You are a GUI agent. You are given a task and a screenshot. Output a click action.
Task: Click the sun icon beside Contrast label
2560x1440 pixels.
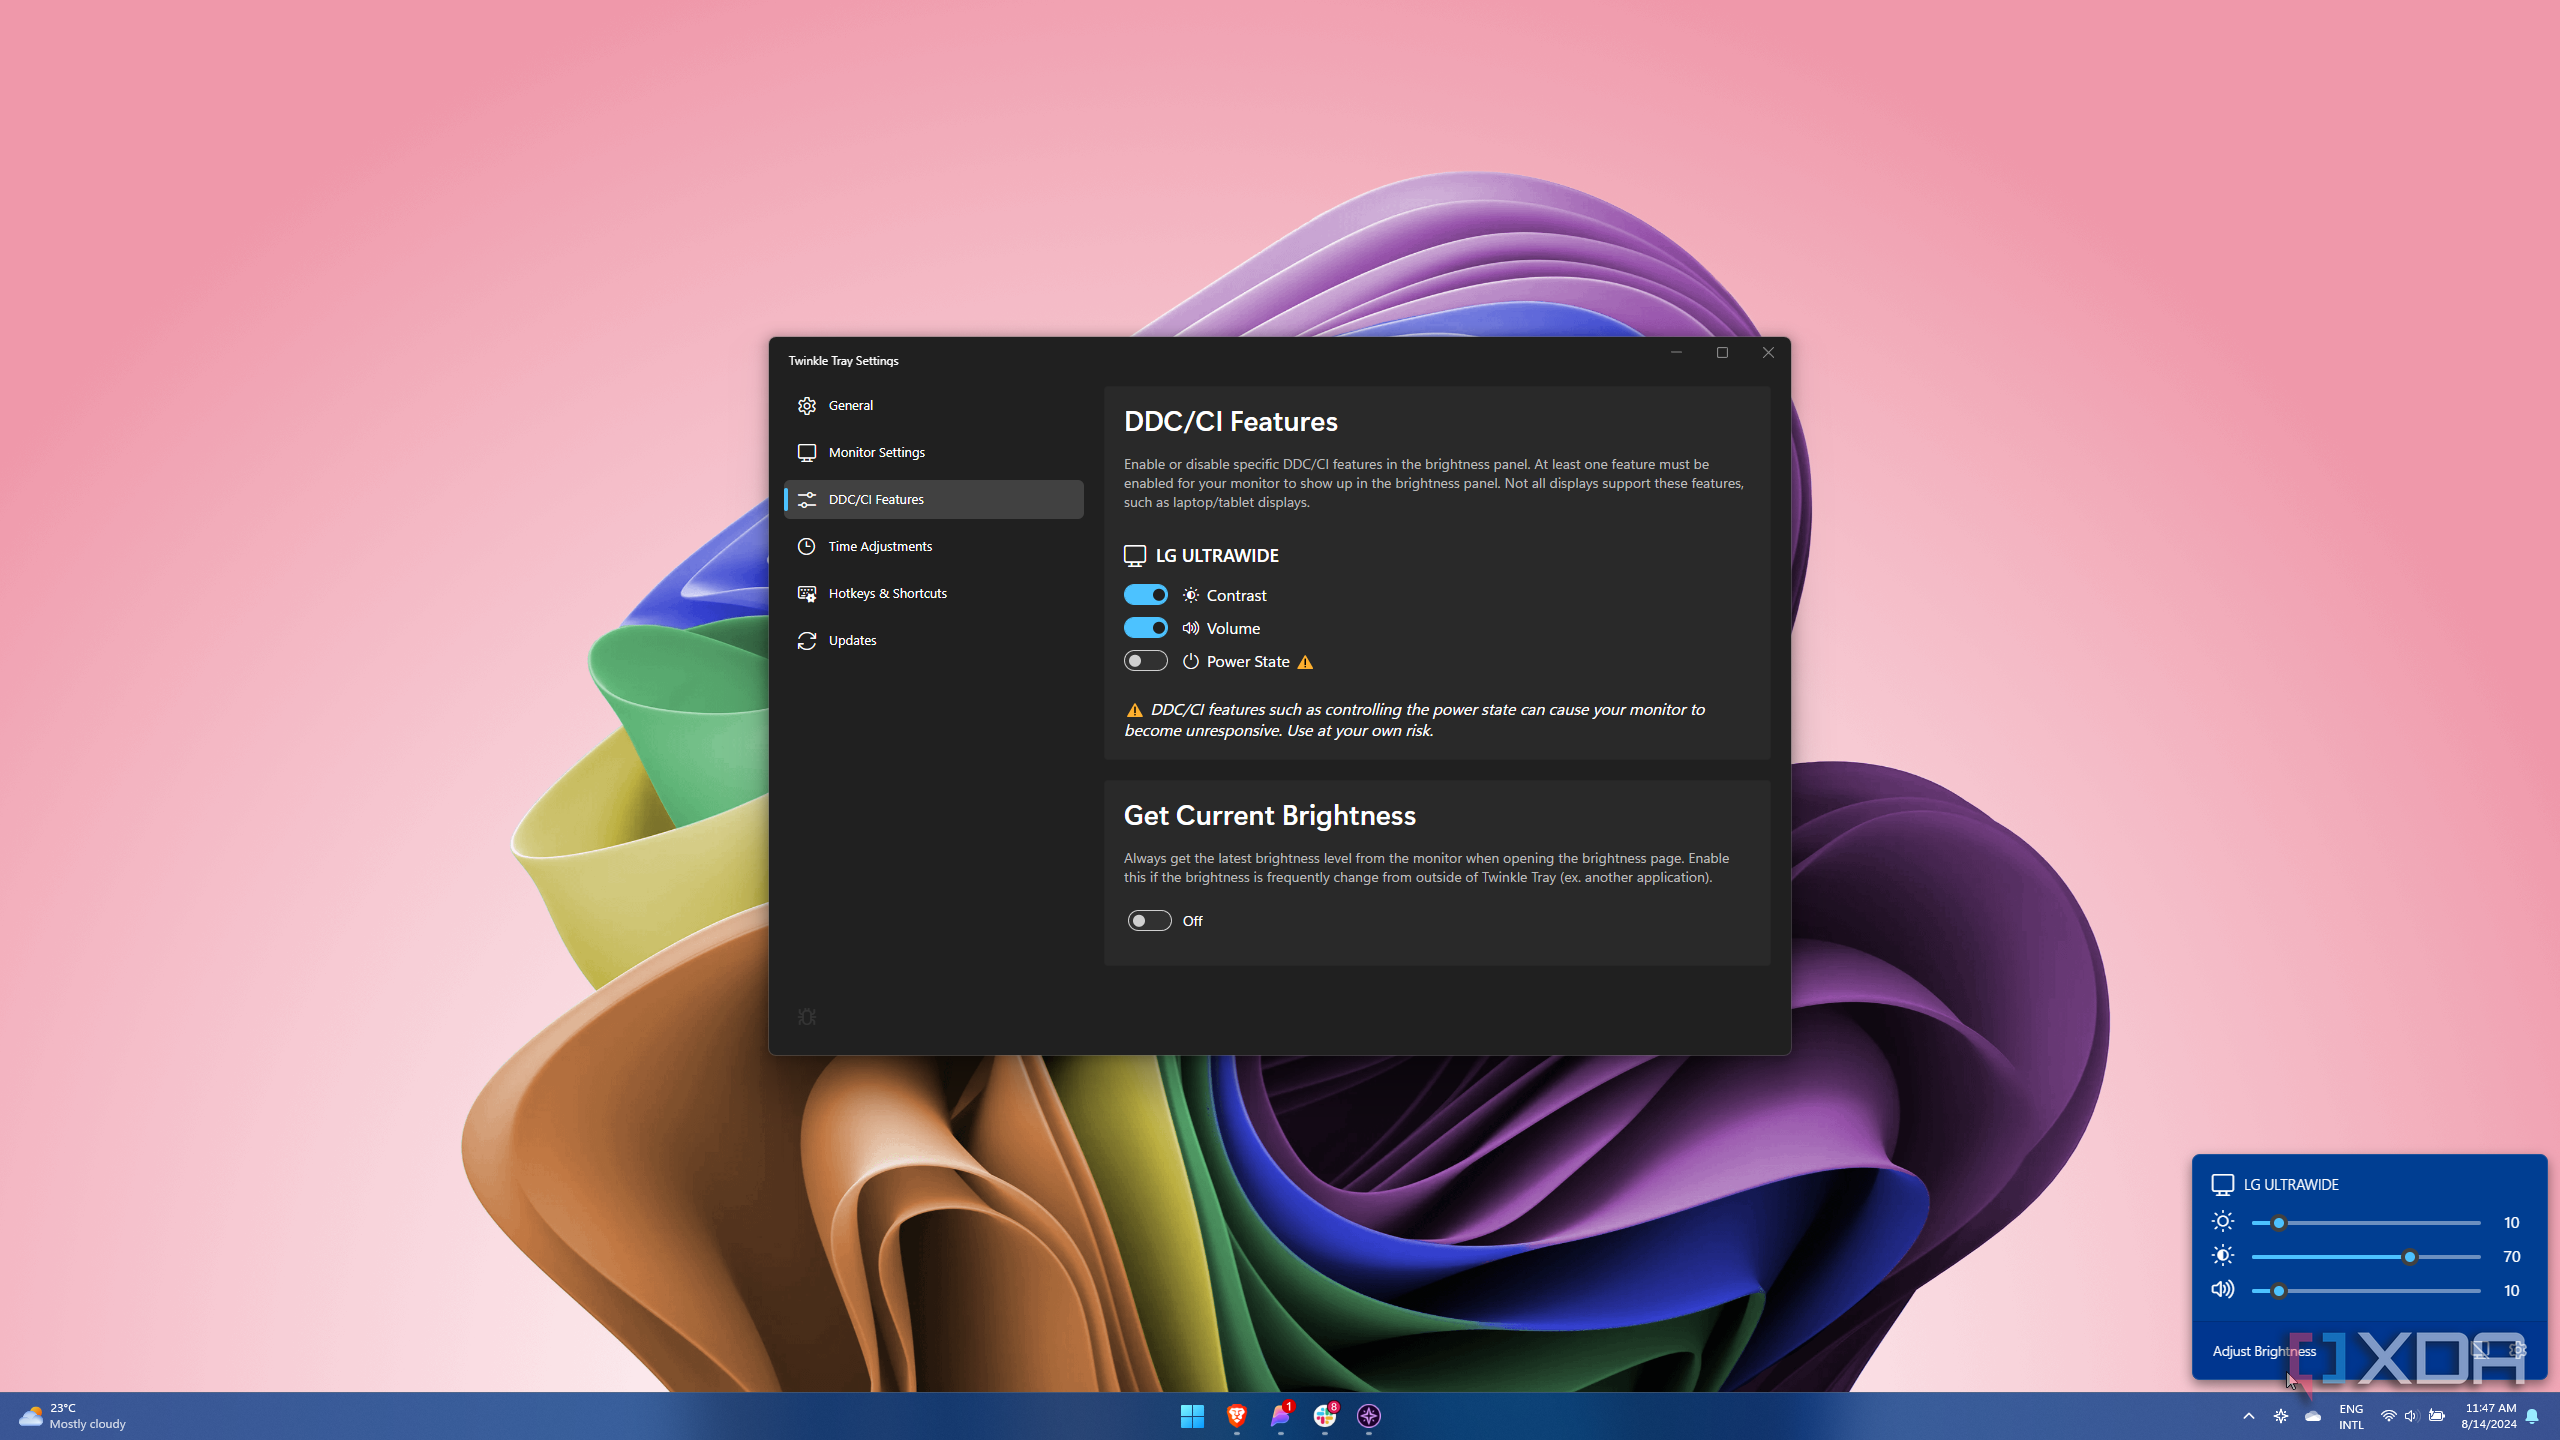(x=1190, y=595)
